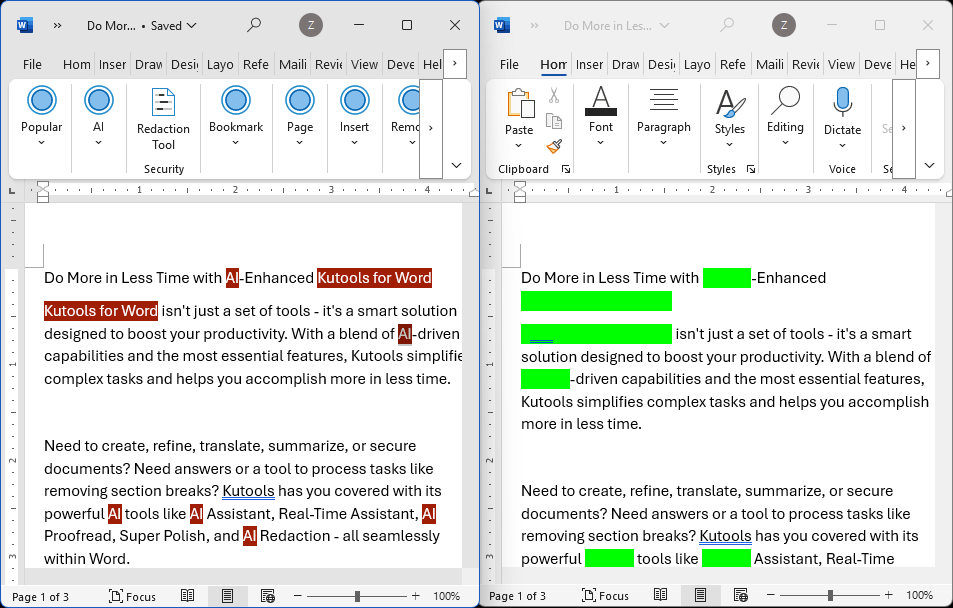Click the Cut scissors icon

[x=554, y=95]
